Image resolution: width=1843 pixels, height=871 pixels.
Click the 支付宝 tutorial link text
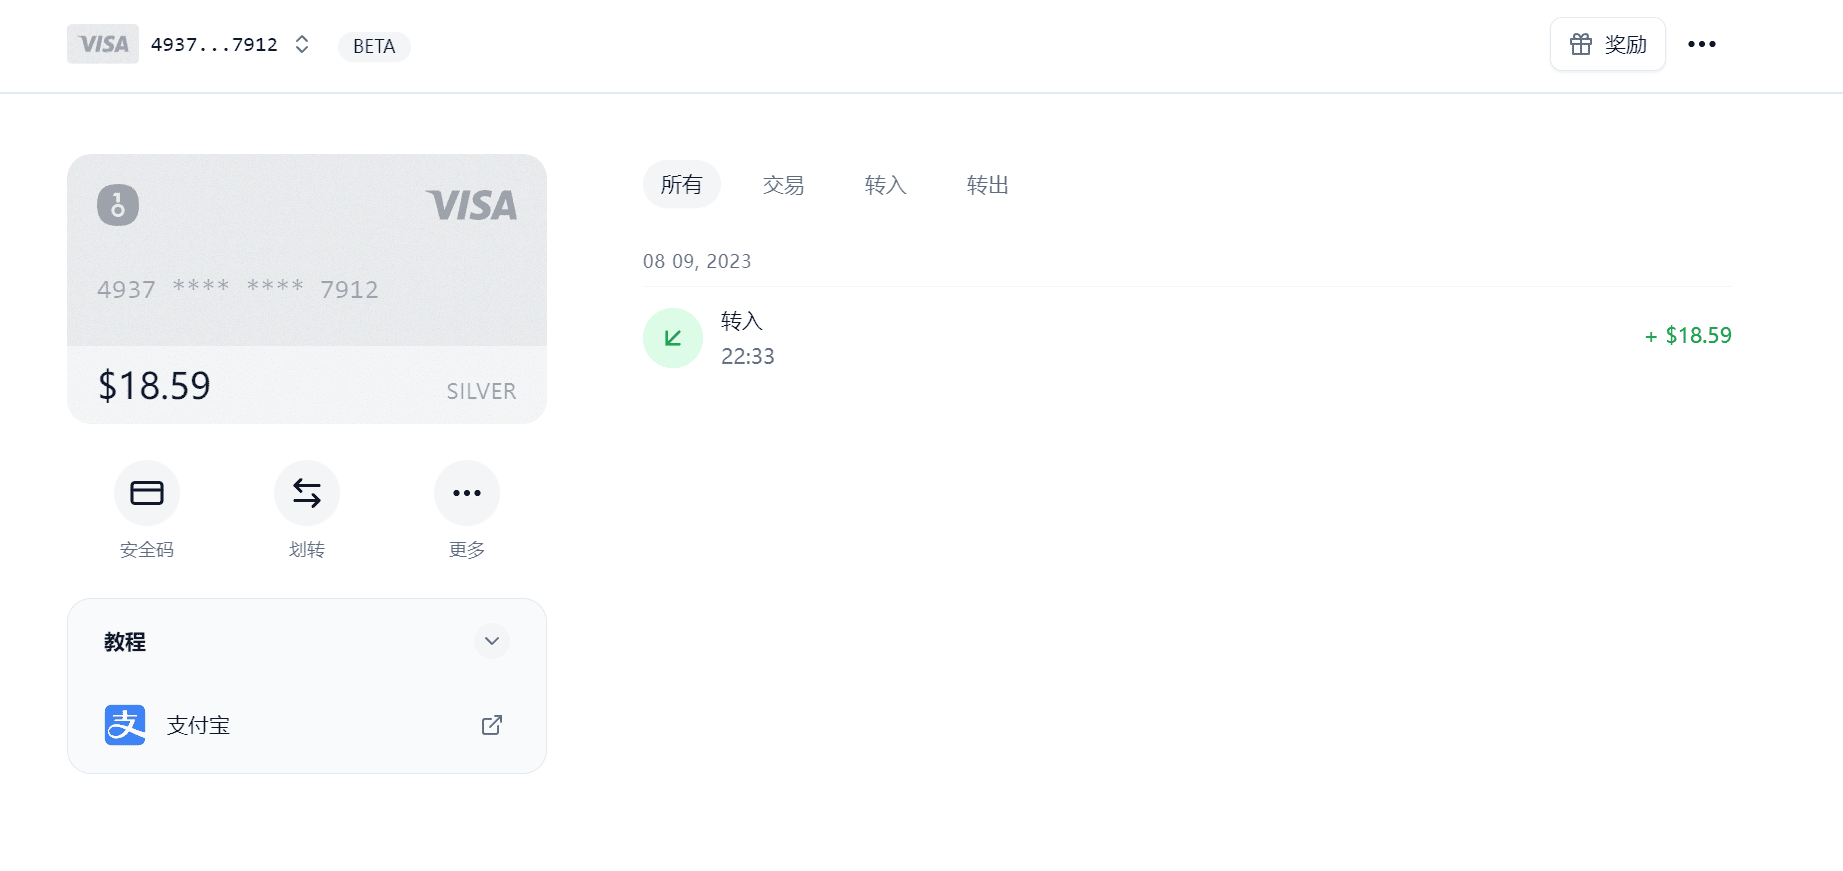(197, 725)
